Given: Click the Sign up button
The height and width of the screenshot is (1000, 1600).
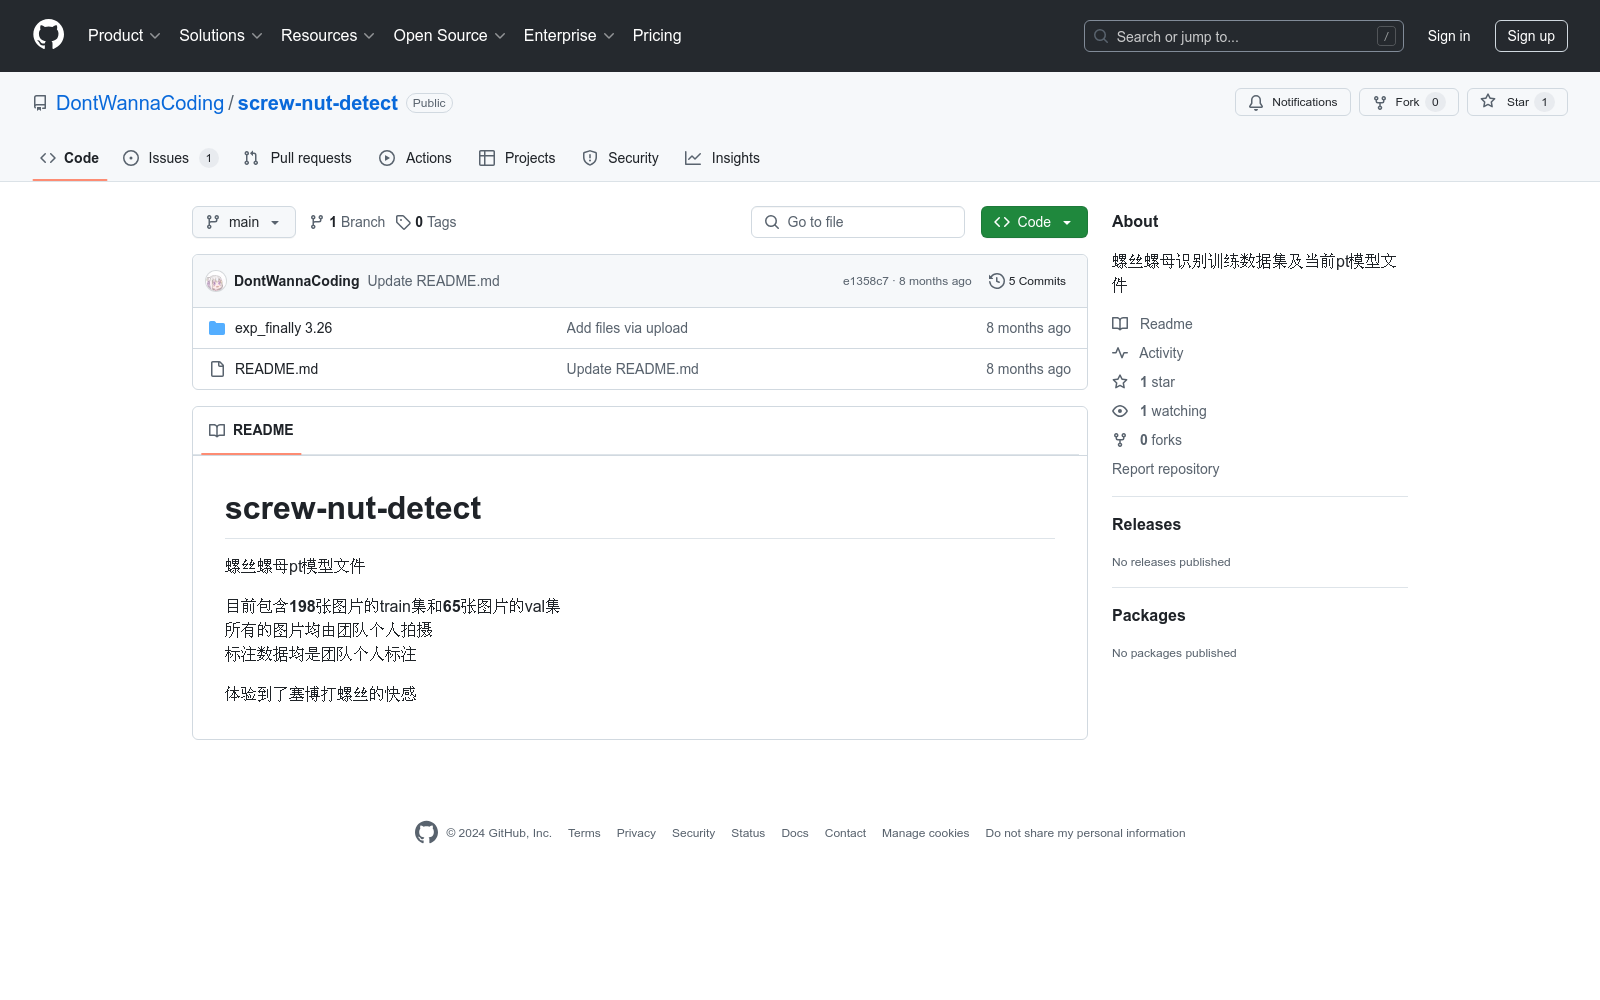Looking at the screenshot, I should [1531, 36].
